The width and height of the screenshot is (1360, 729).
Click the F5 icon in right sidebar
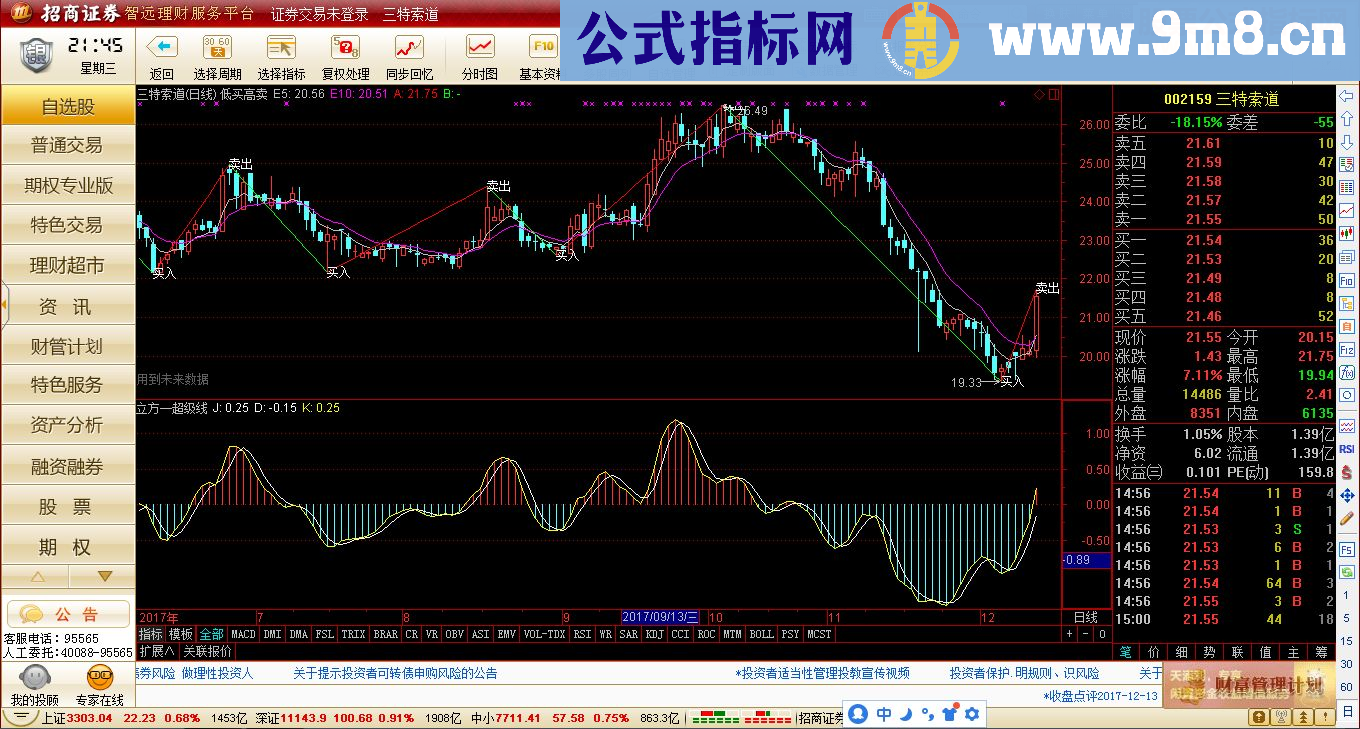pyautogui.click(x=1345, y=549)
